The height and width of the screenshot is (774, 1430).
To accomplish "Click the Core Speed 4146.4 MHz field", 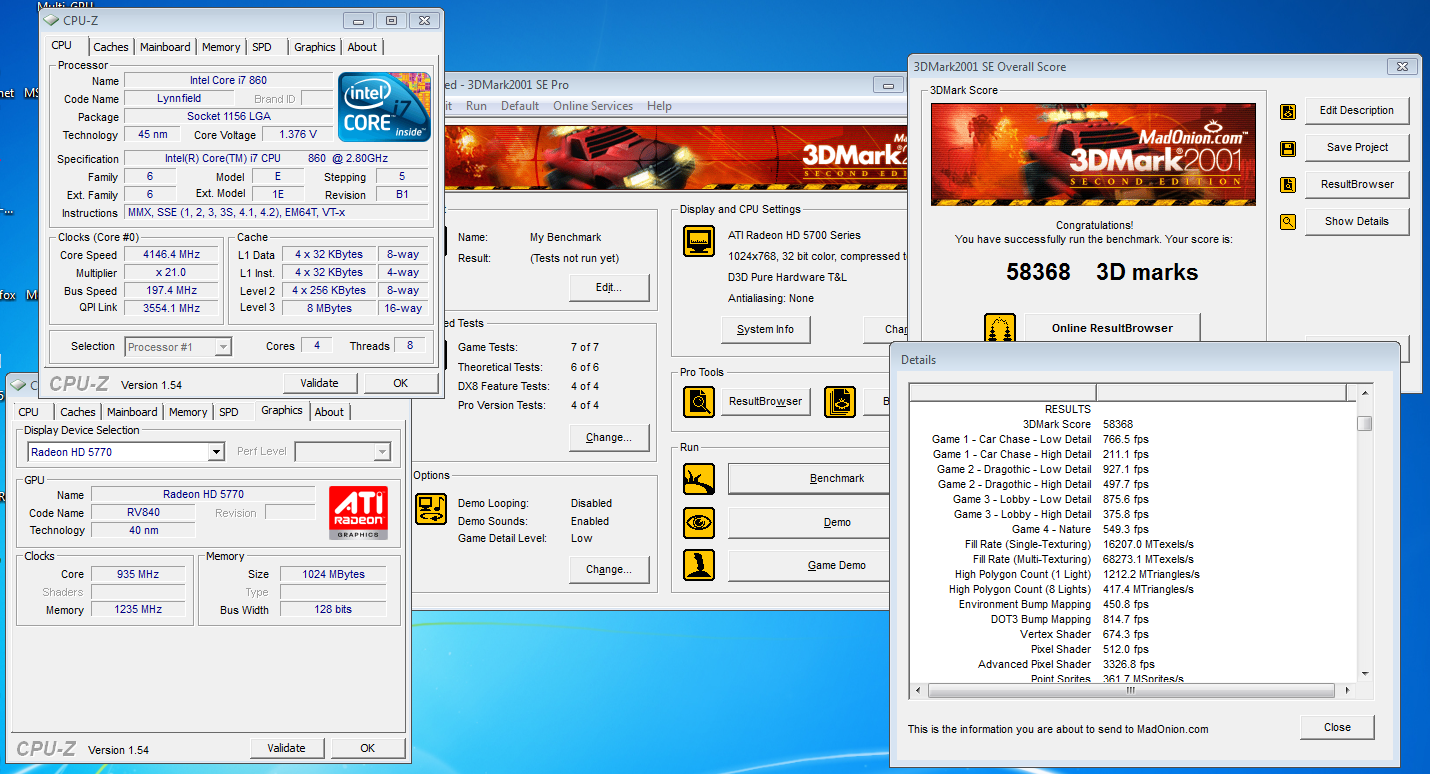I will [170, 255].
